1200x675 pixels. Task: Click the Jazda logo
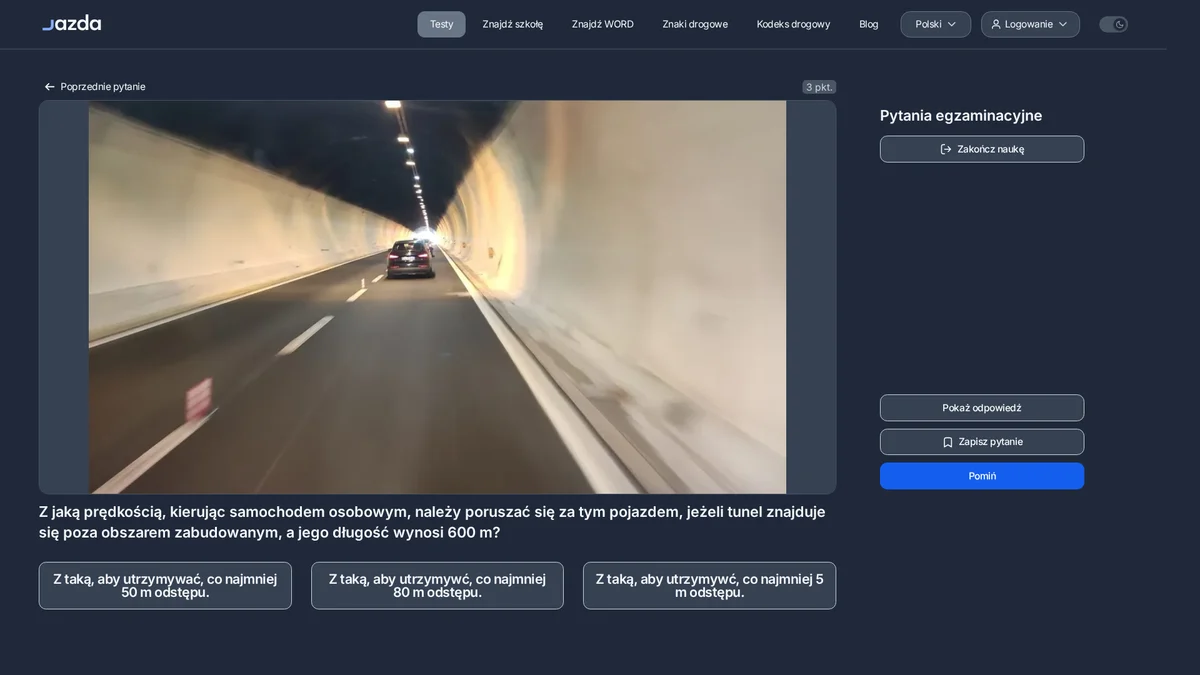click(71, 23)
